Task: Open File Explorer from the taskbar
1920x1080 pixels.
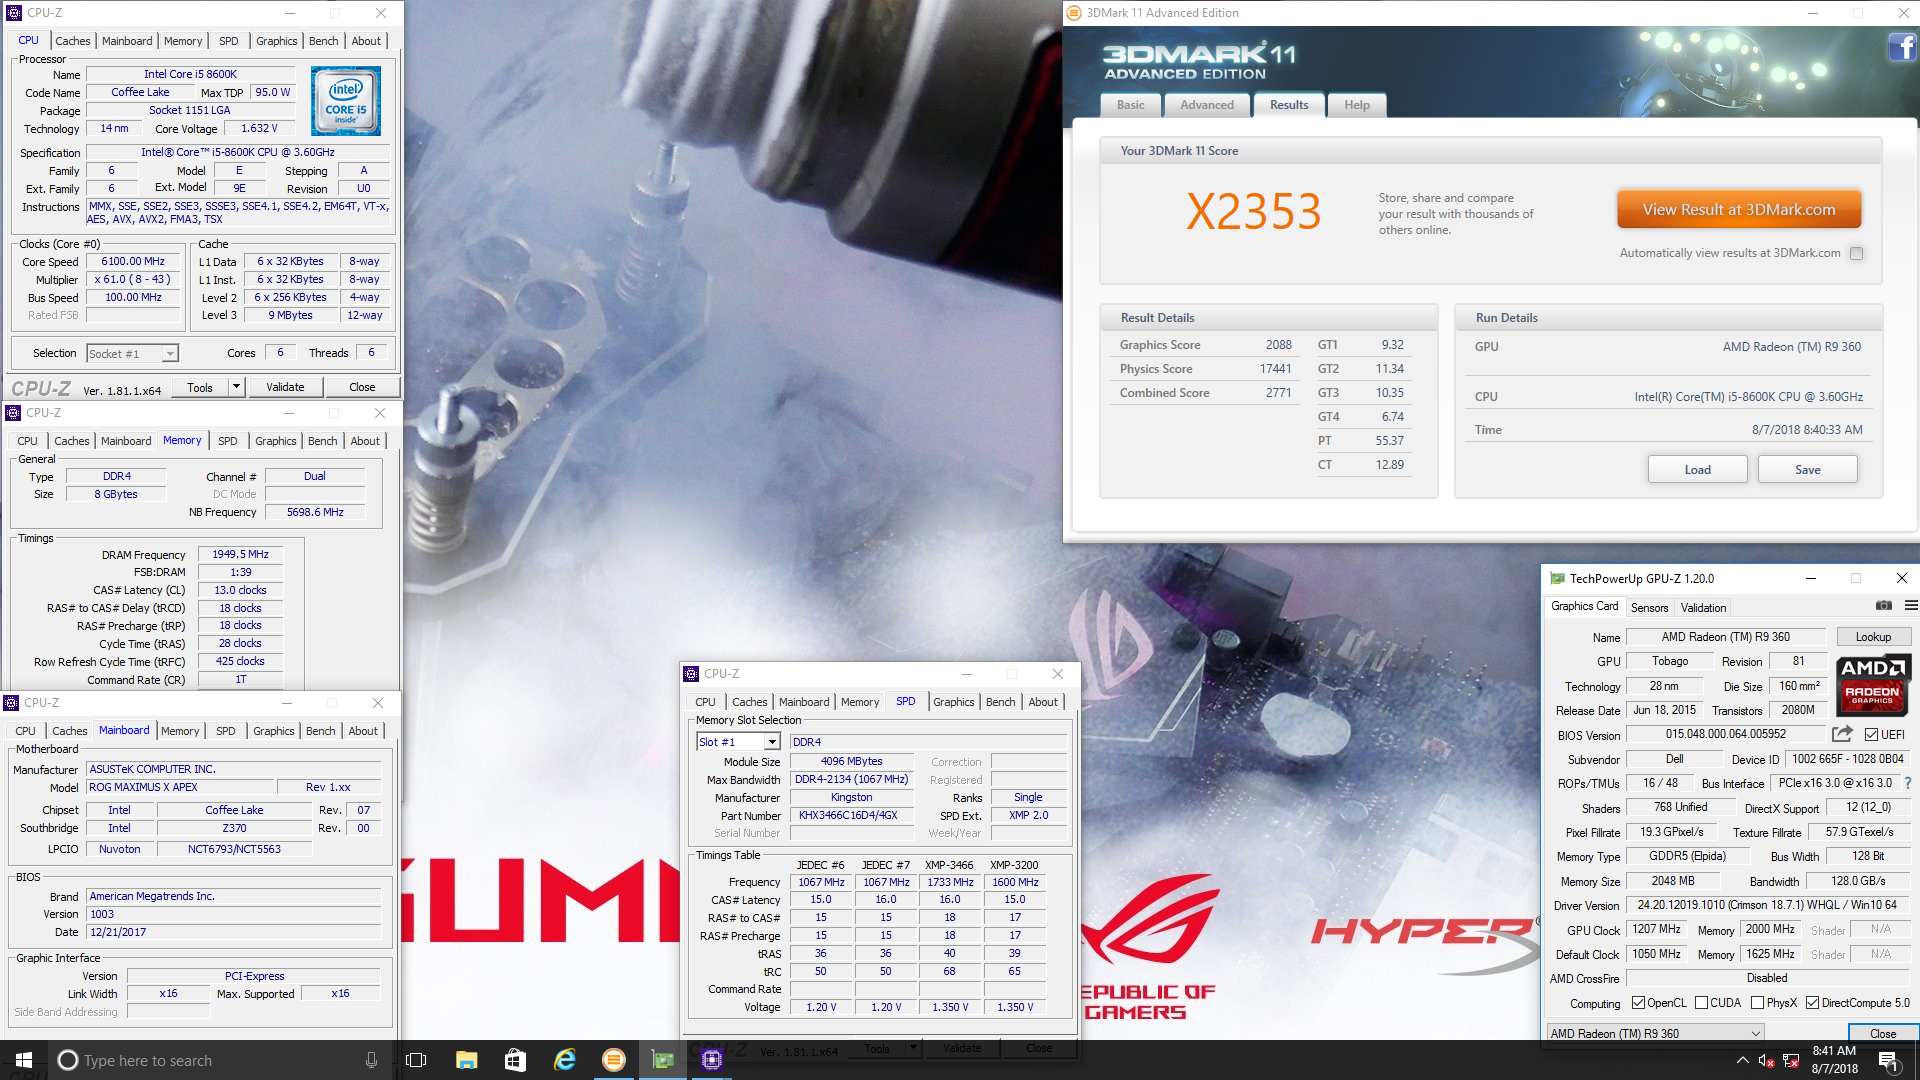Action: click(x=466, y=1060)
